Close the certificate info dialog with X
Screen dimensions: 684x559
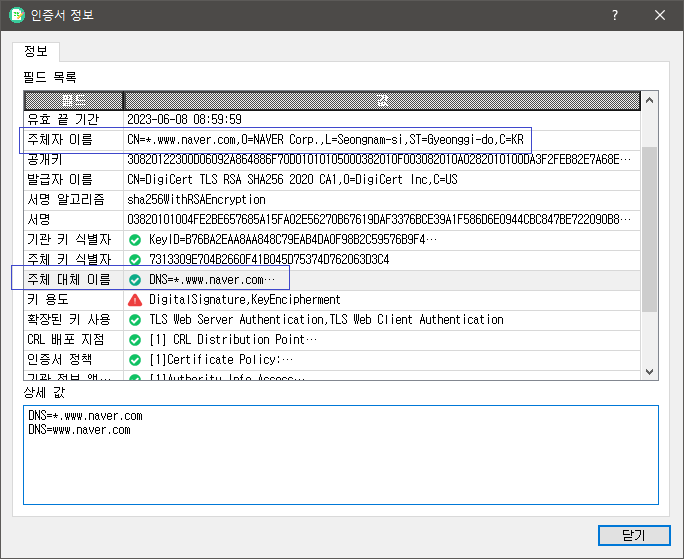coord(660,15)
